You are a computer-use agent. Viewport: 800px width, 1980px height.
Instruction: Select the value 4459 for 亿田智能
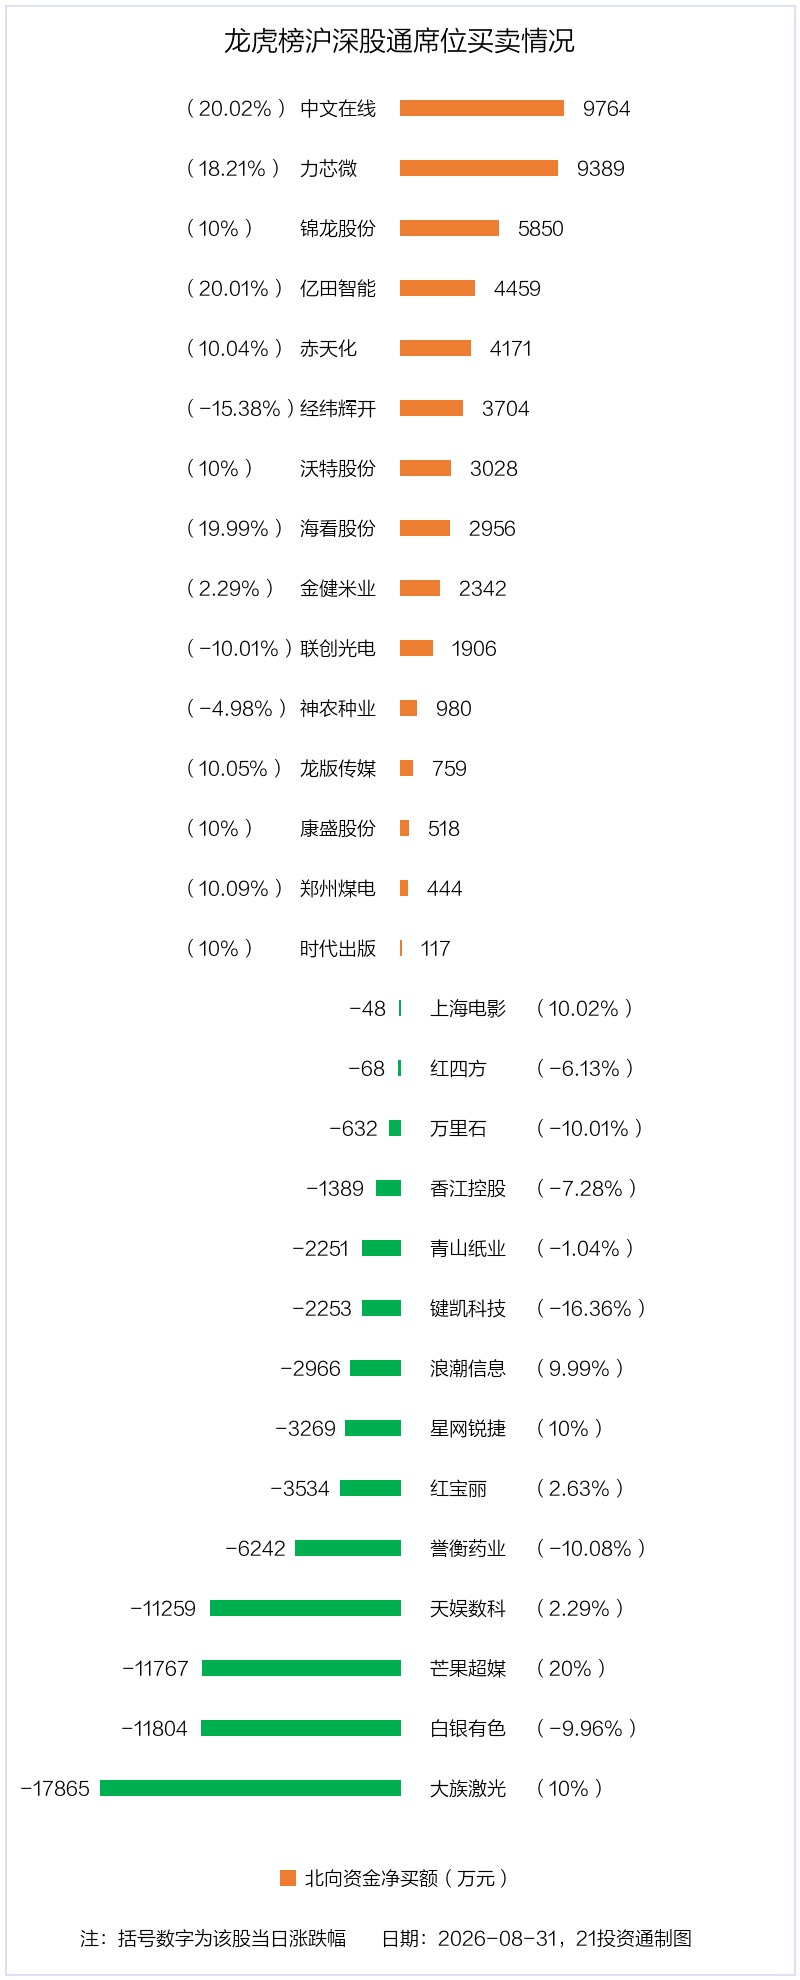tap(517, 288)
